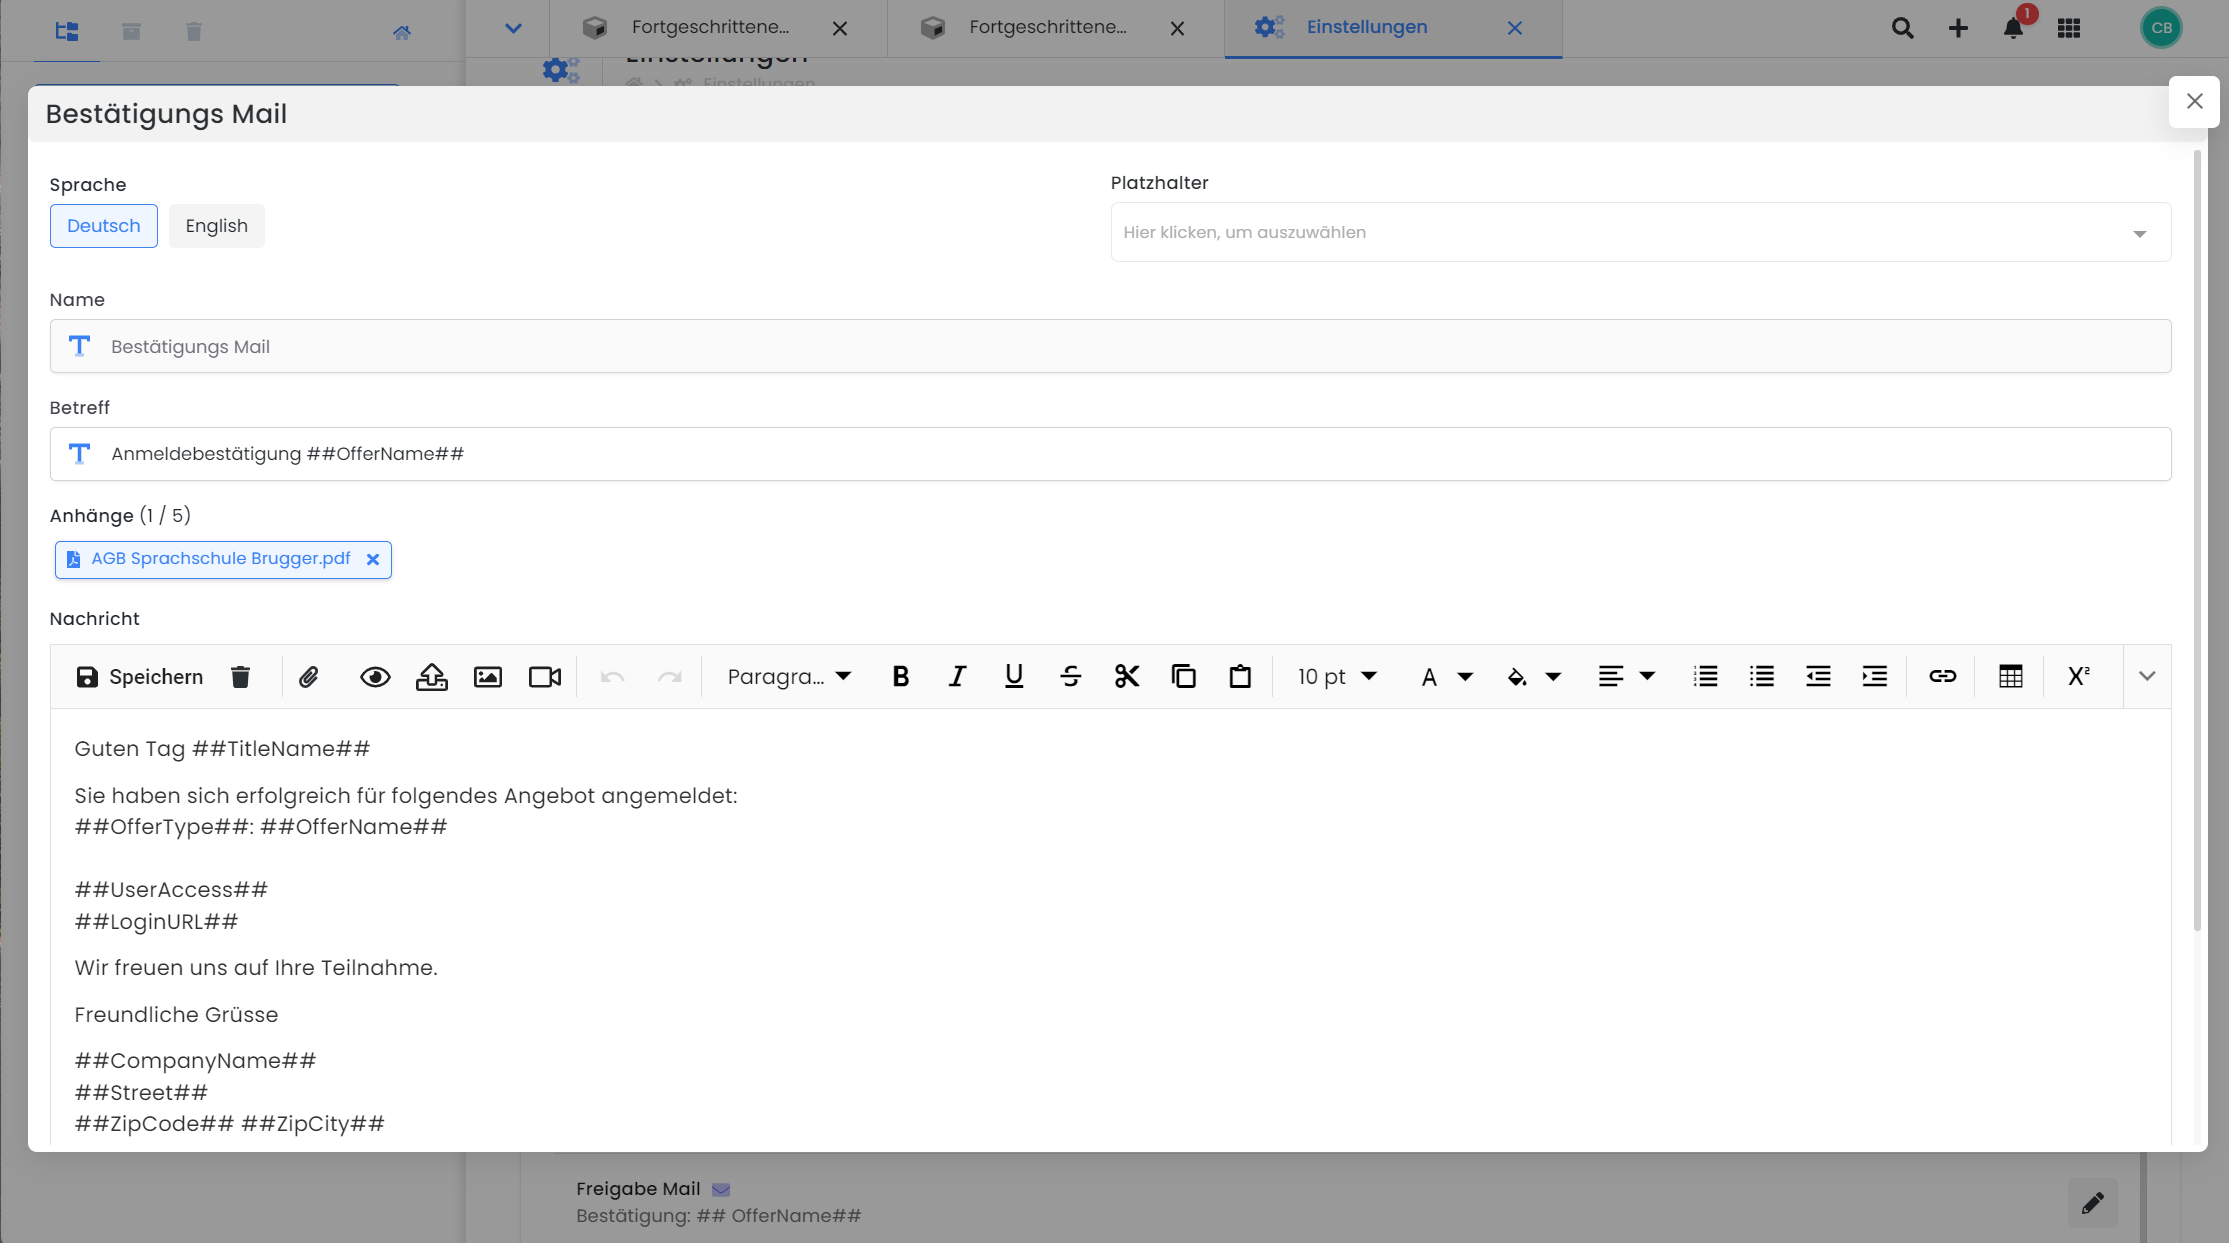Insert a hyperlink with link icon

[1942, 677]
